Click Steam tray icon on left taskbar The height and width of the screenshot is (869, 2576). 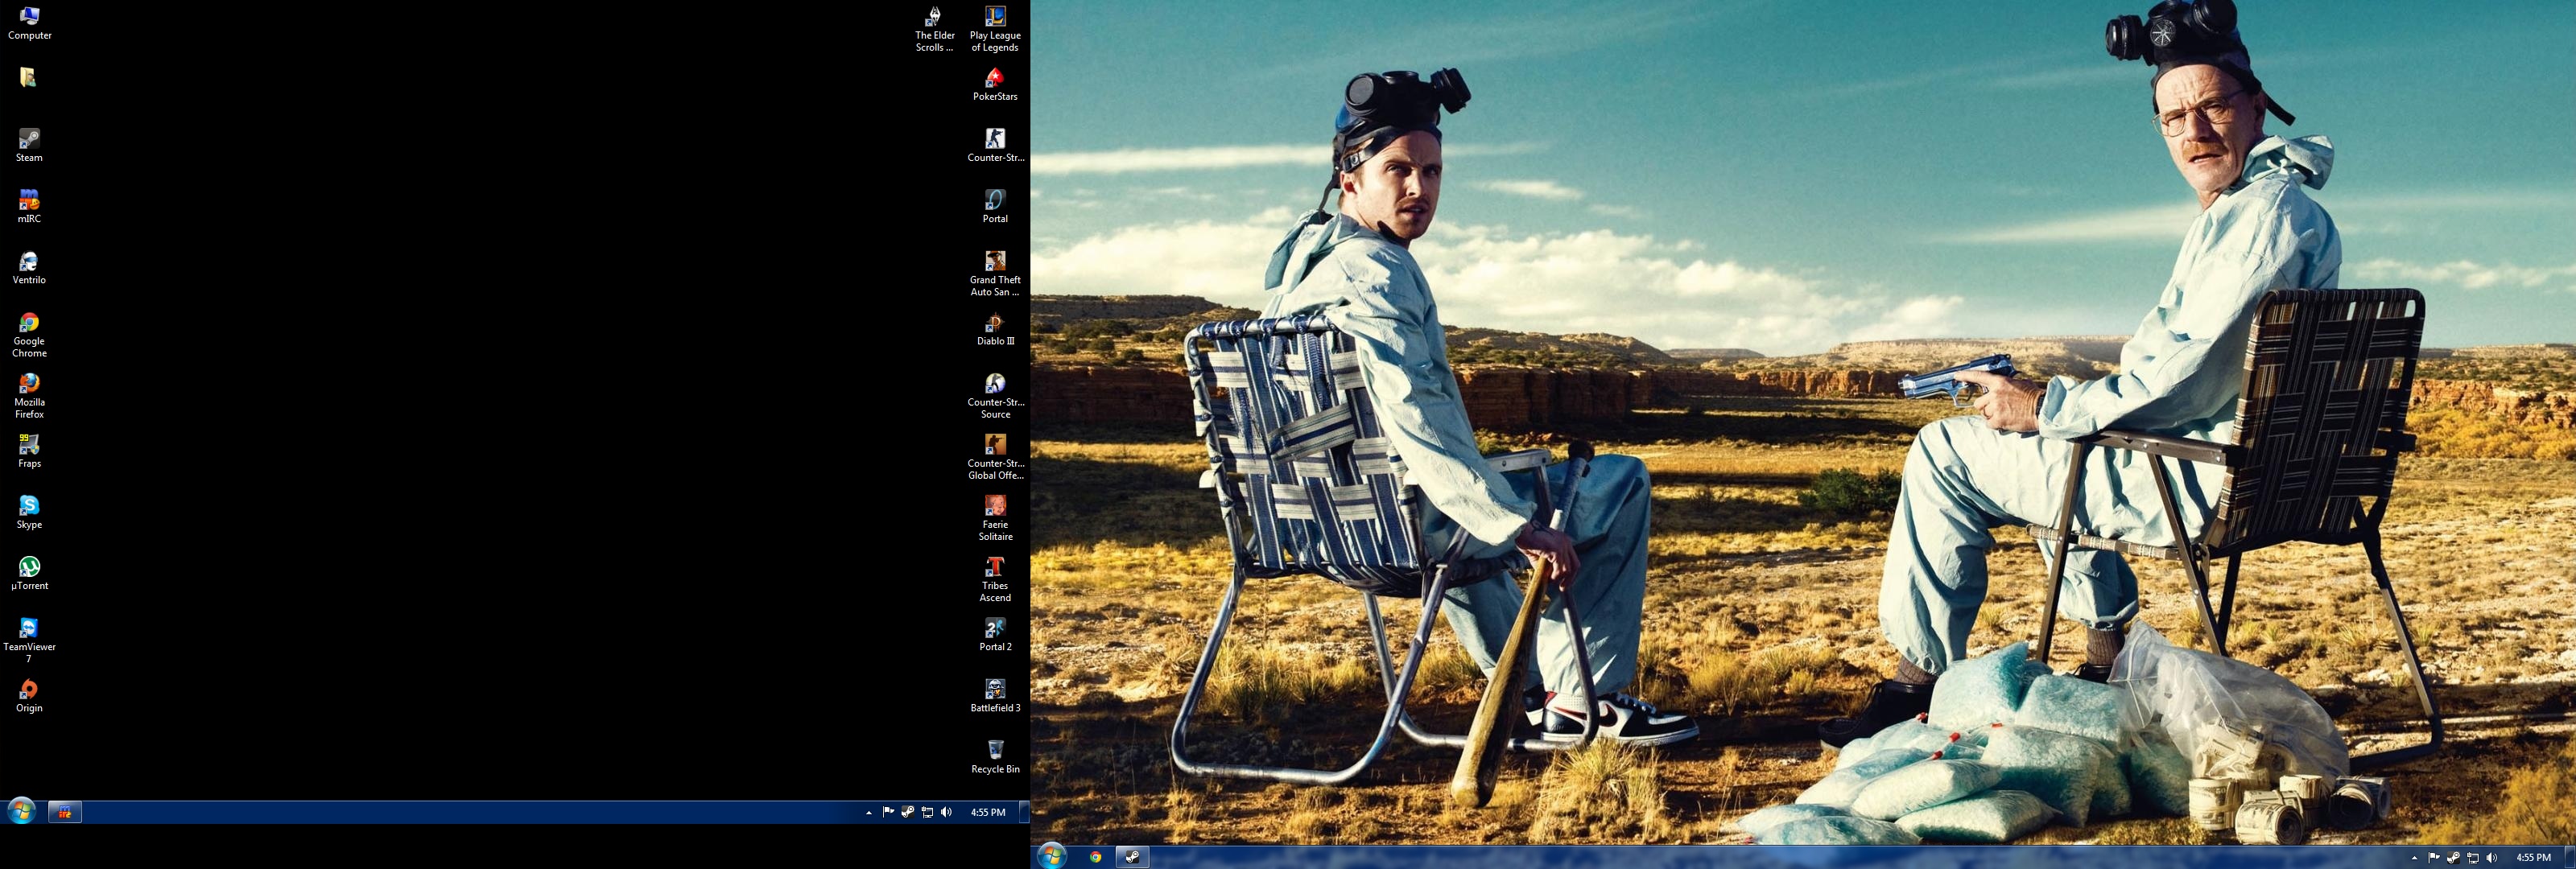click(907, 812)
